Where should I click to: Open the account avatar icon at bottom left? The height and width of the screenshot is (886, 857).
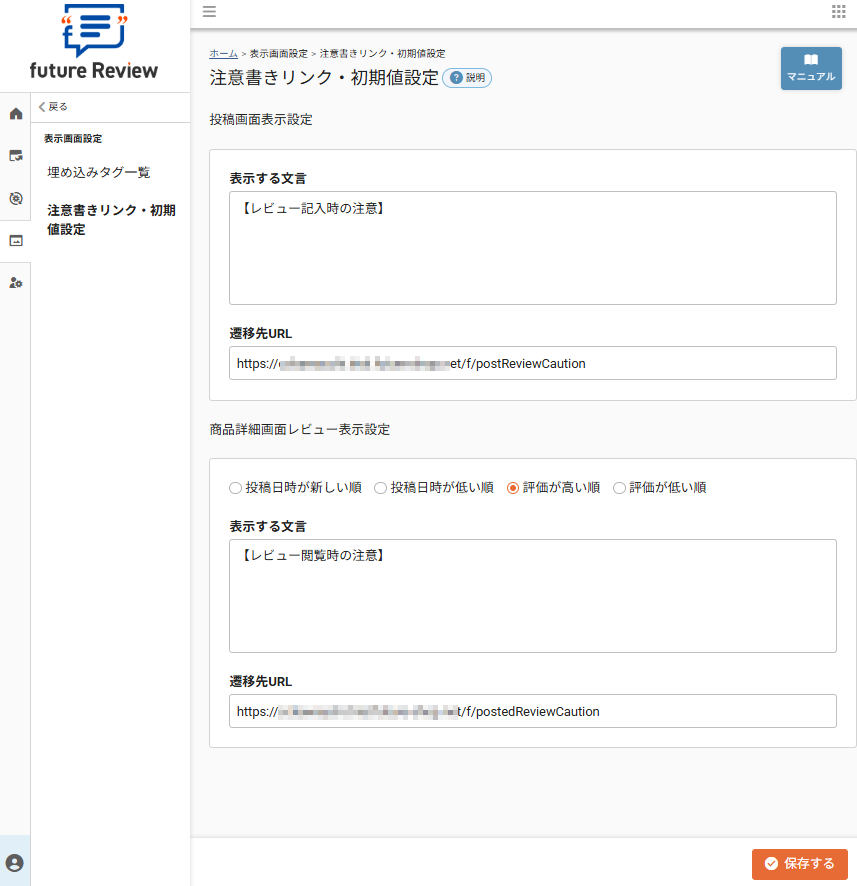coord(14,861)
